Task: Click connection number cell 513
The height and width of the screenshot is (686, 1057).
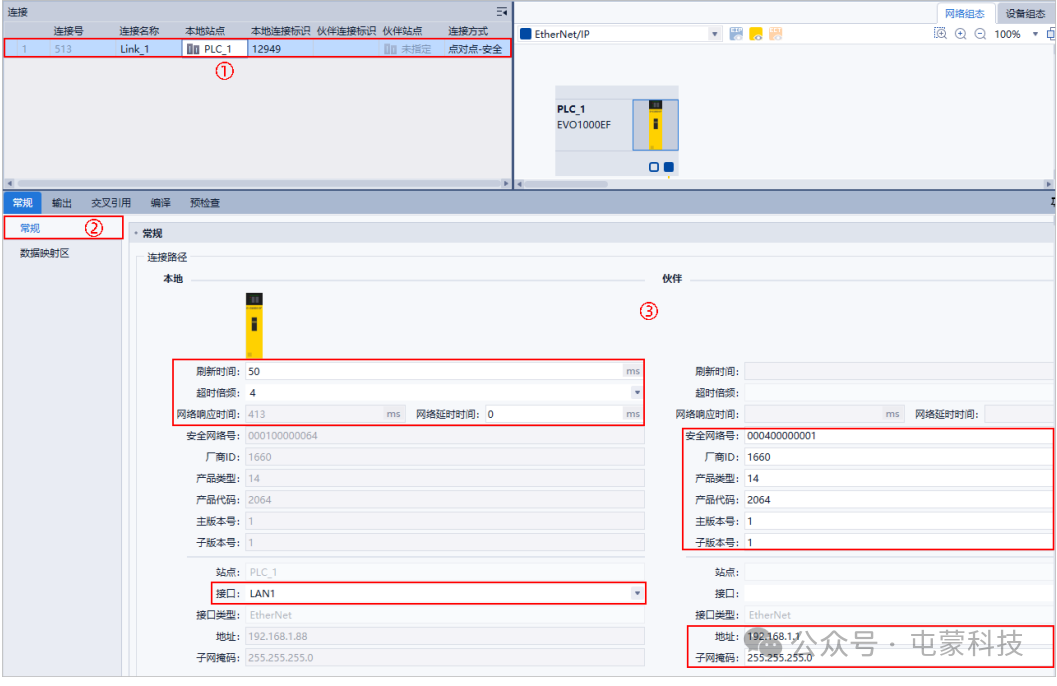Action: pos(82,49)
